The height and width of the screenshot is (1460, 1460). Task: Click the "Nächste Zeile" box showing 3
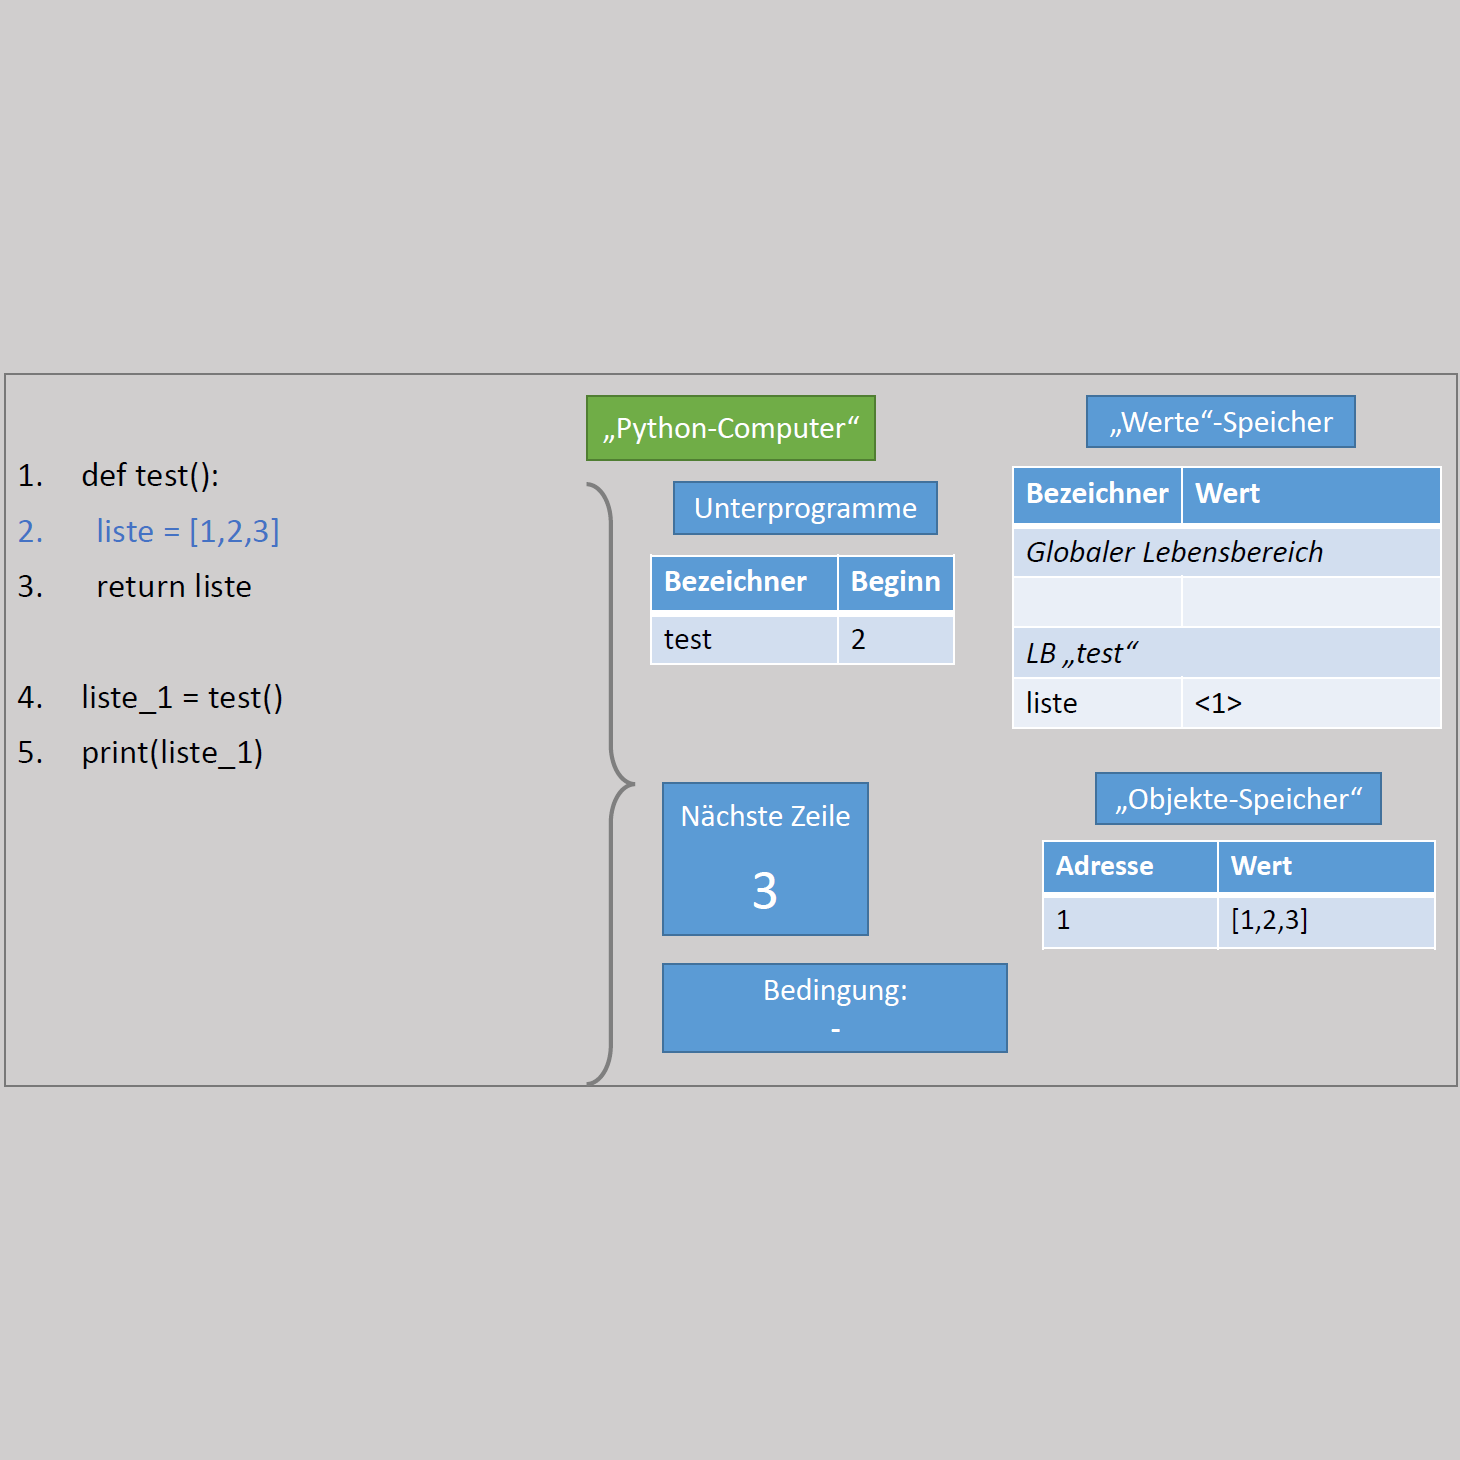point(765,859)
